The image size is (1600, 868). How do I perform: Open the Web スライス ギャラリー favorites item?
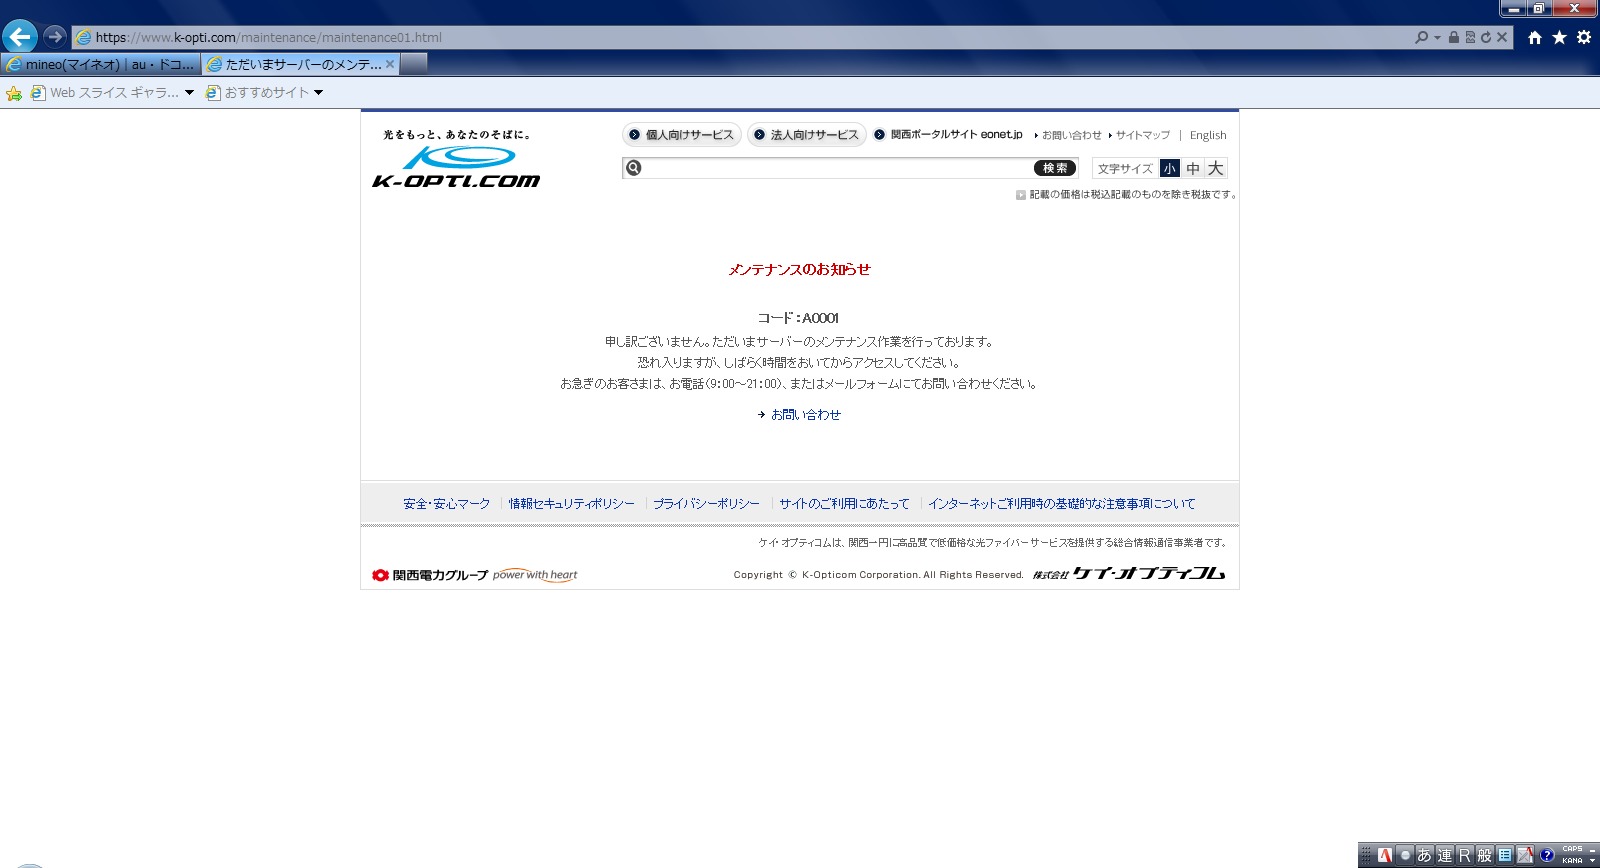(x=105, y=93)
